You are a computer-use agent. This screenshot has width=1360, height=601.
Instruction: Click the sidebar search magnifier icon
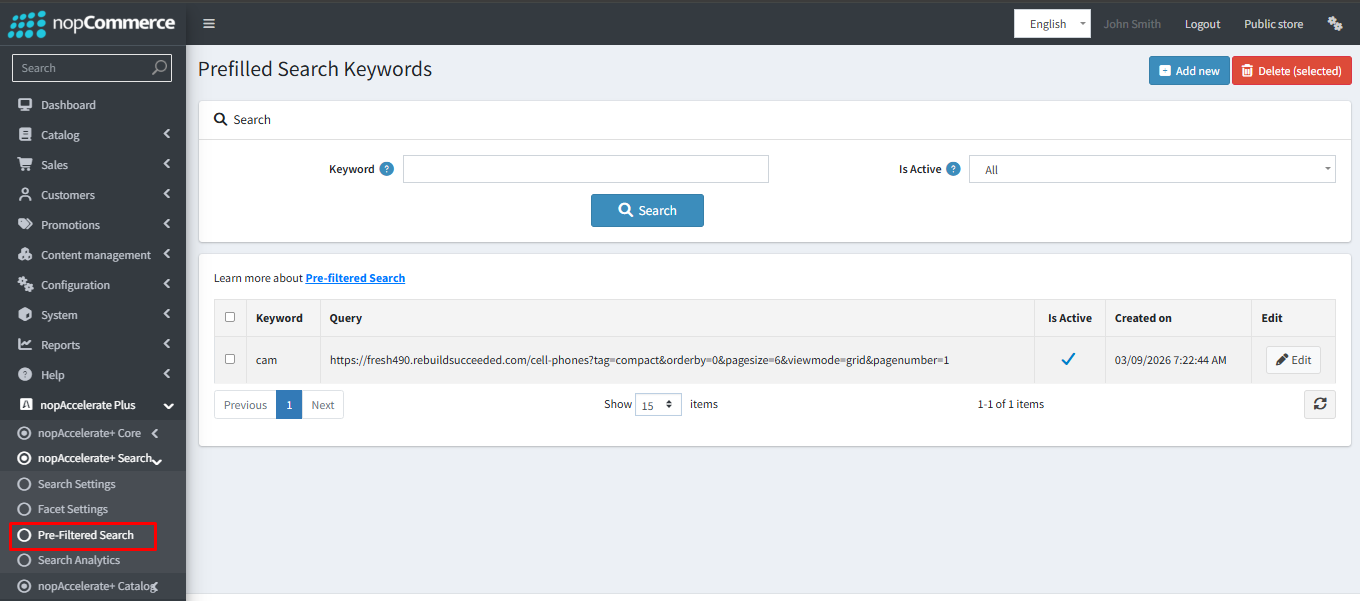click(159, 68)
